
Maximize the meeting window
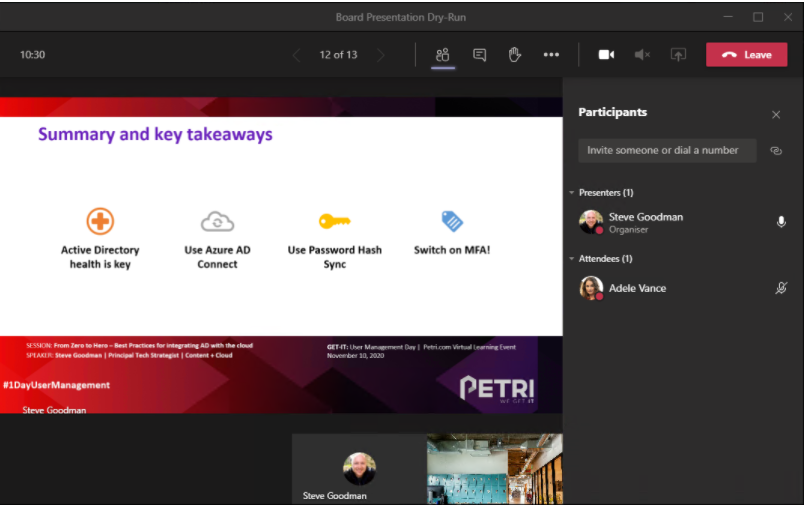click(x=758, y=17)
